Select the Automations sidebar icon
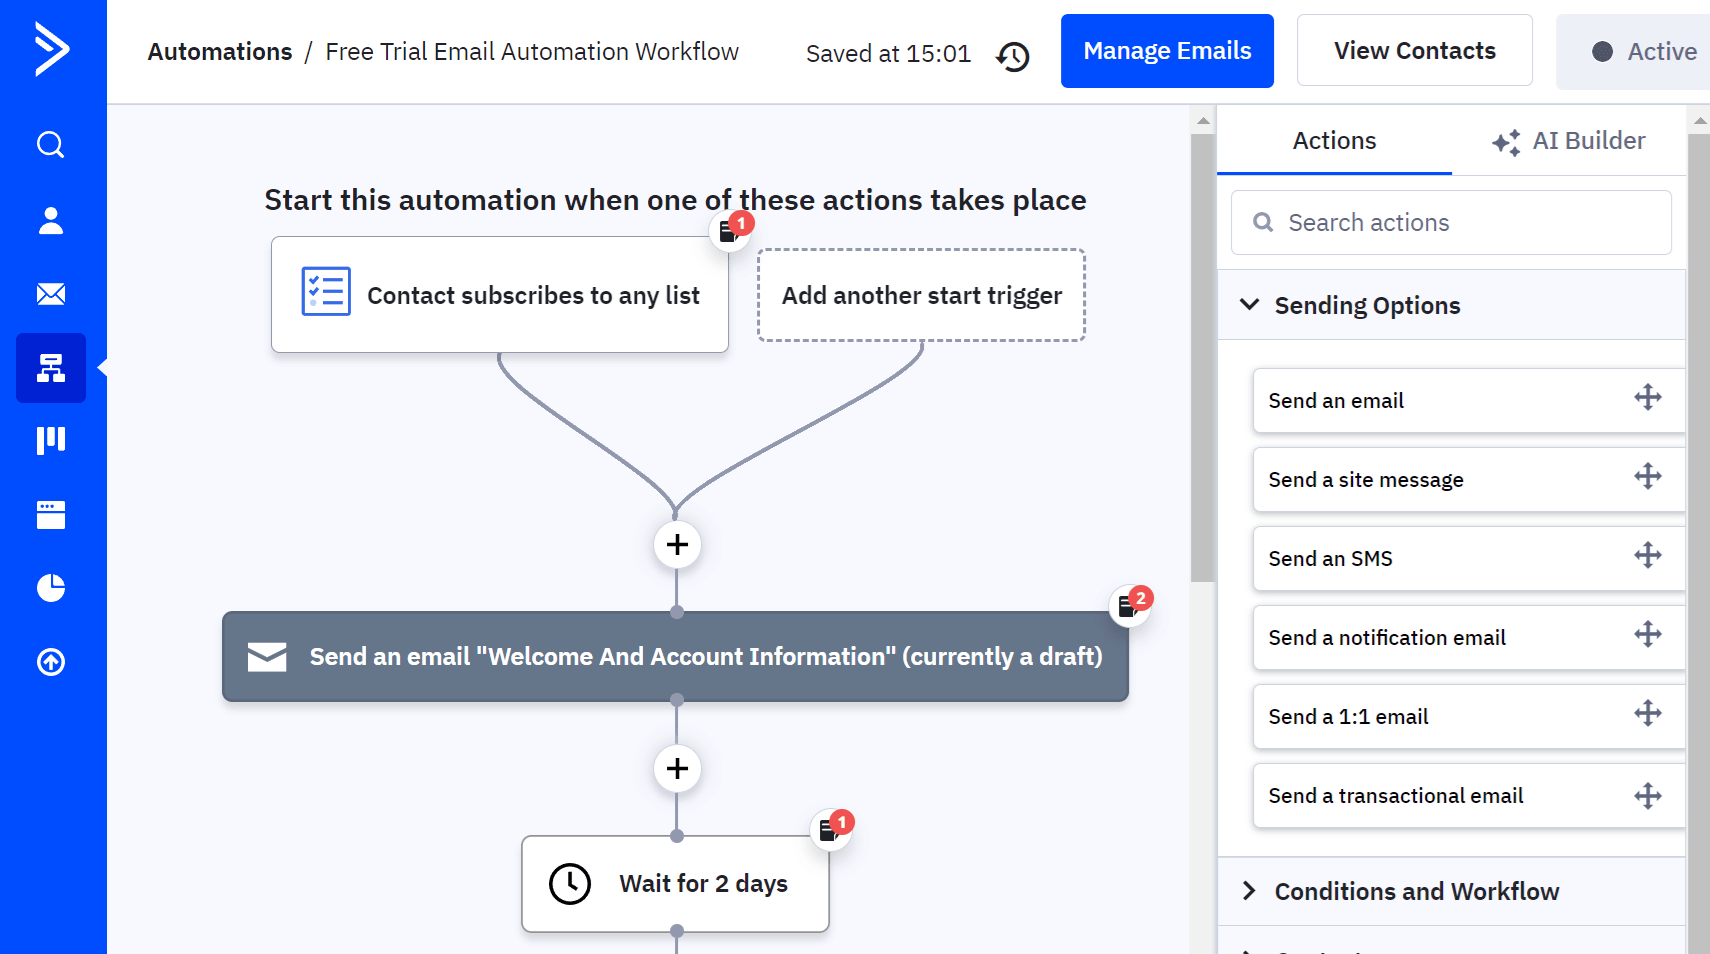 51,368
